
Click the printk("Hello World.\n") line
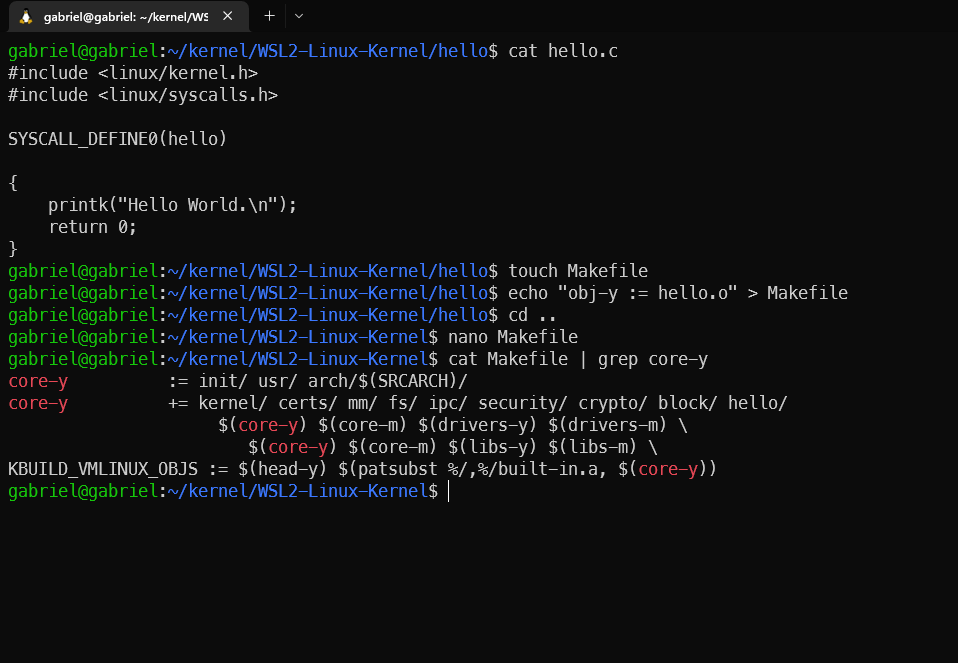click(172, 205)
